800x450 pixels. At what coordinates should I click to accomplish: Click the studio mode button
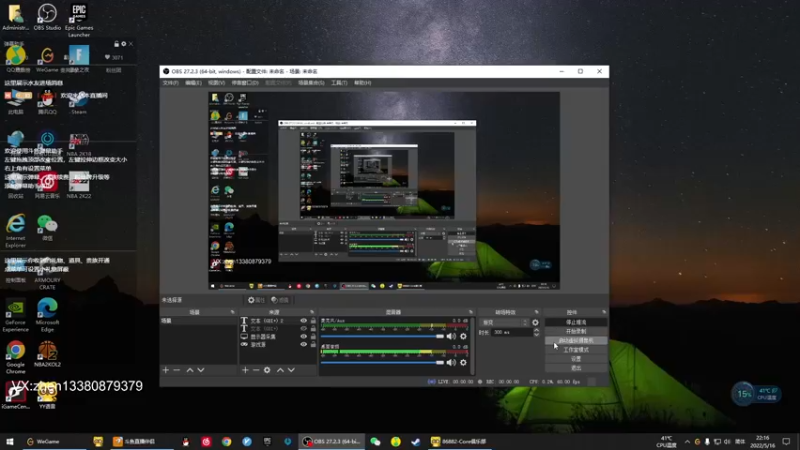pyautogui.click(x=576, y=349)
